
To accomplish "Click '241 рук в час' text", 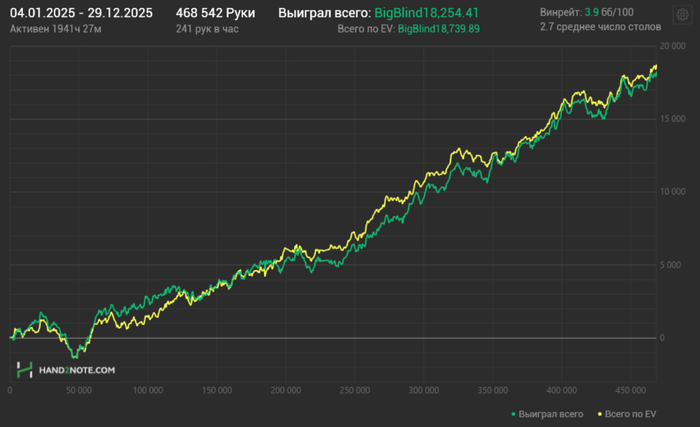I will point(207,29).
